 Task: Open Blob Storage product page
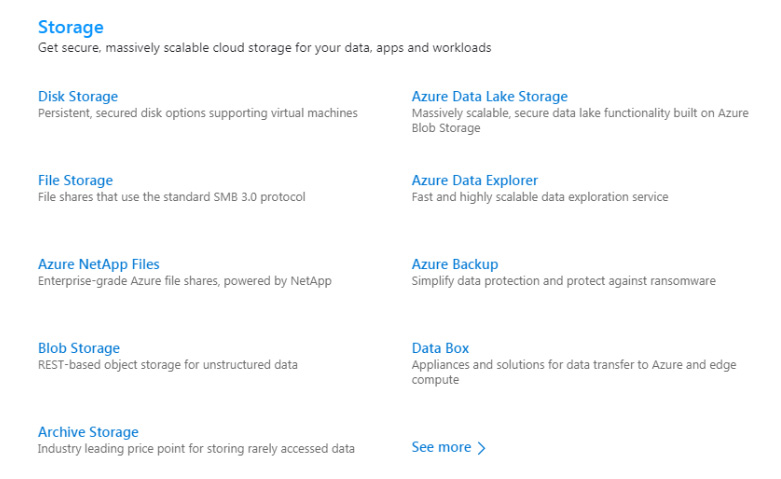(x=79, y=348)
